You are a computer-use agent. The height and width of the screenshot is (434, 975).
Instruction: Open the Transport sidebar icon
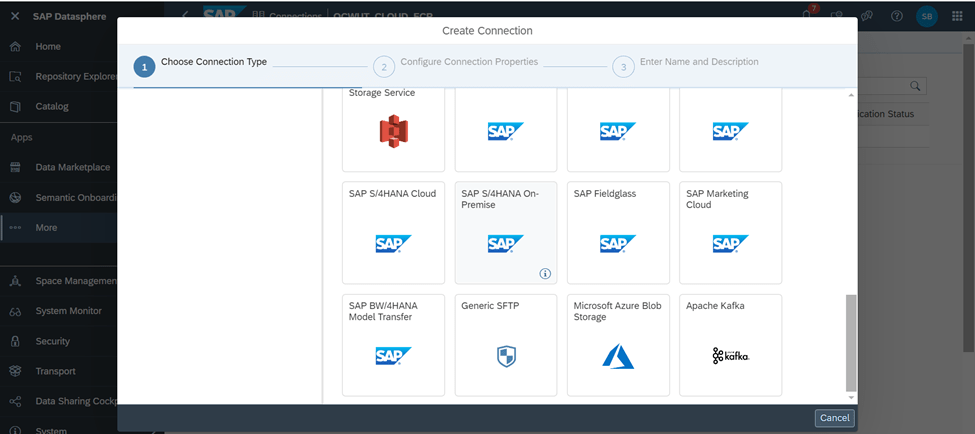16,371
